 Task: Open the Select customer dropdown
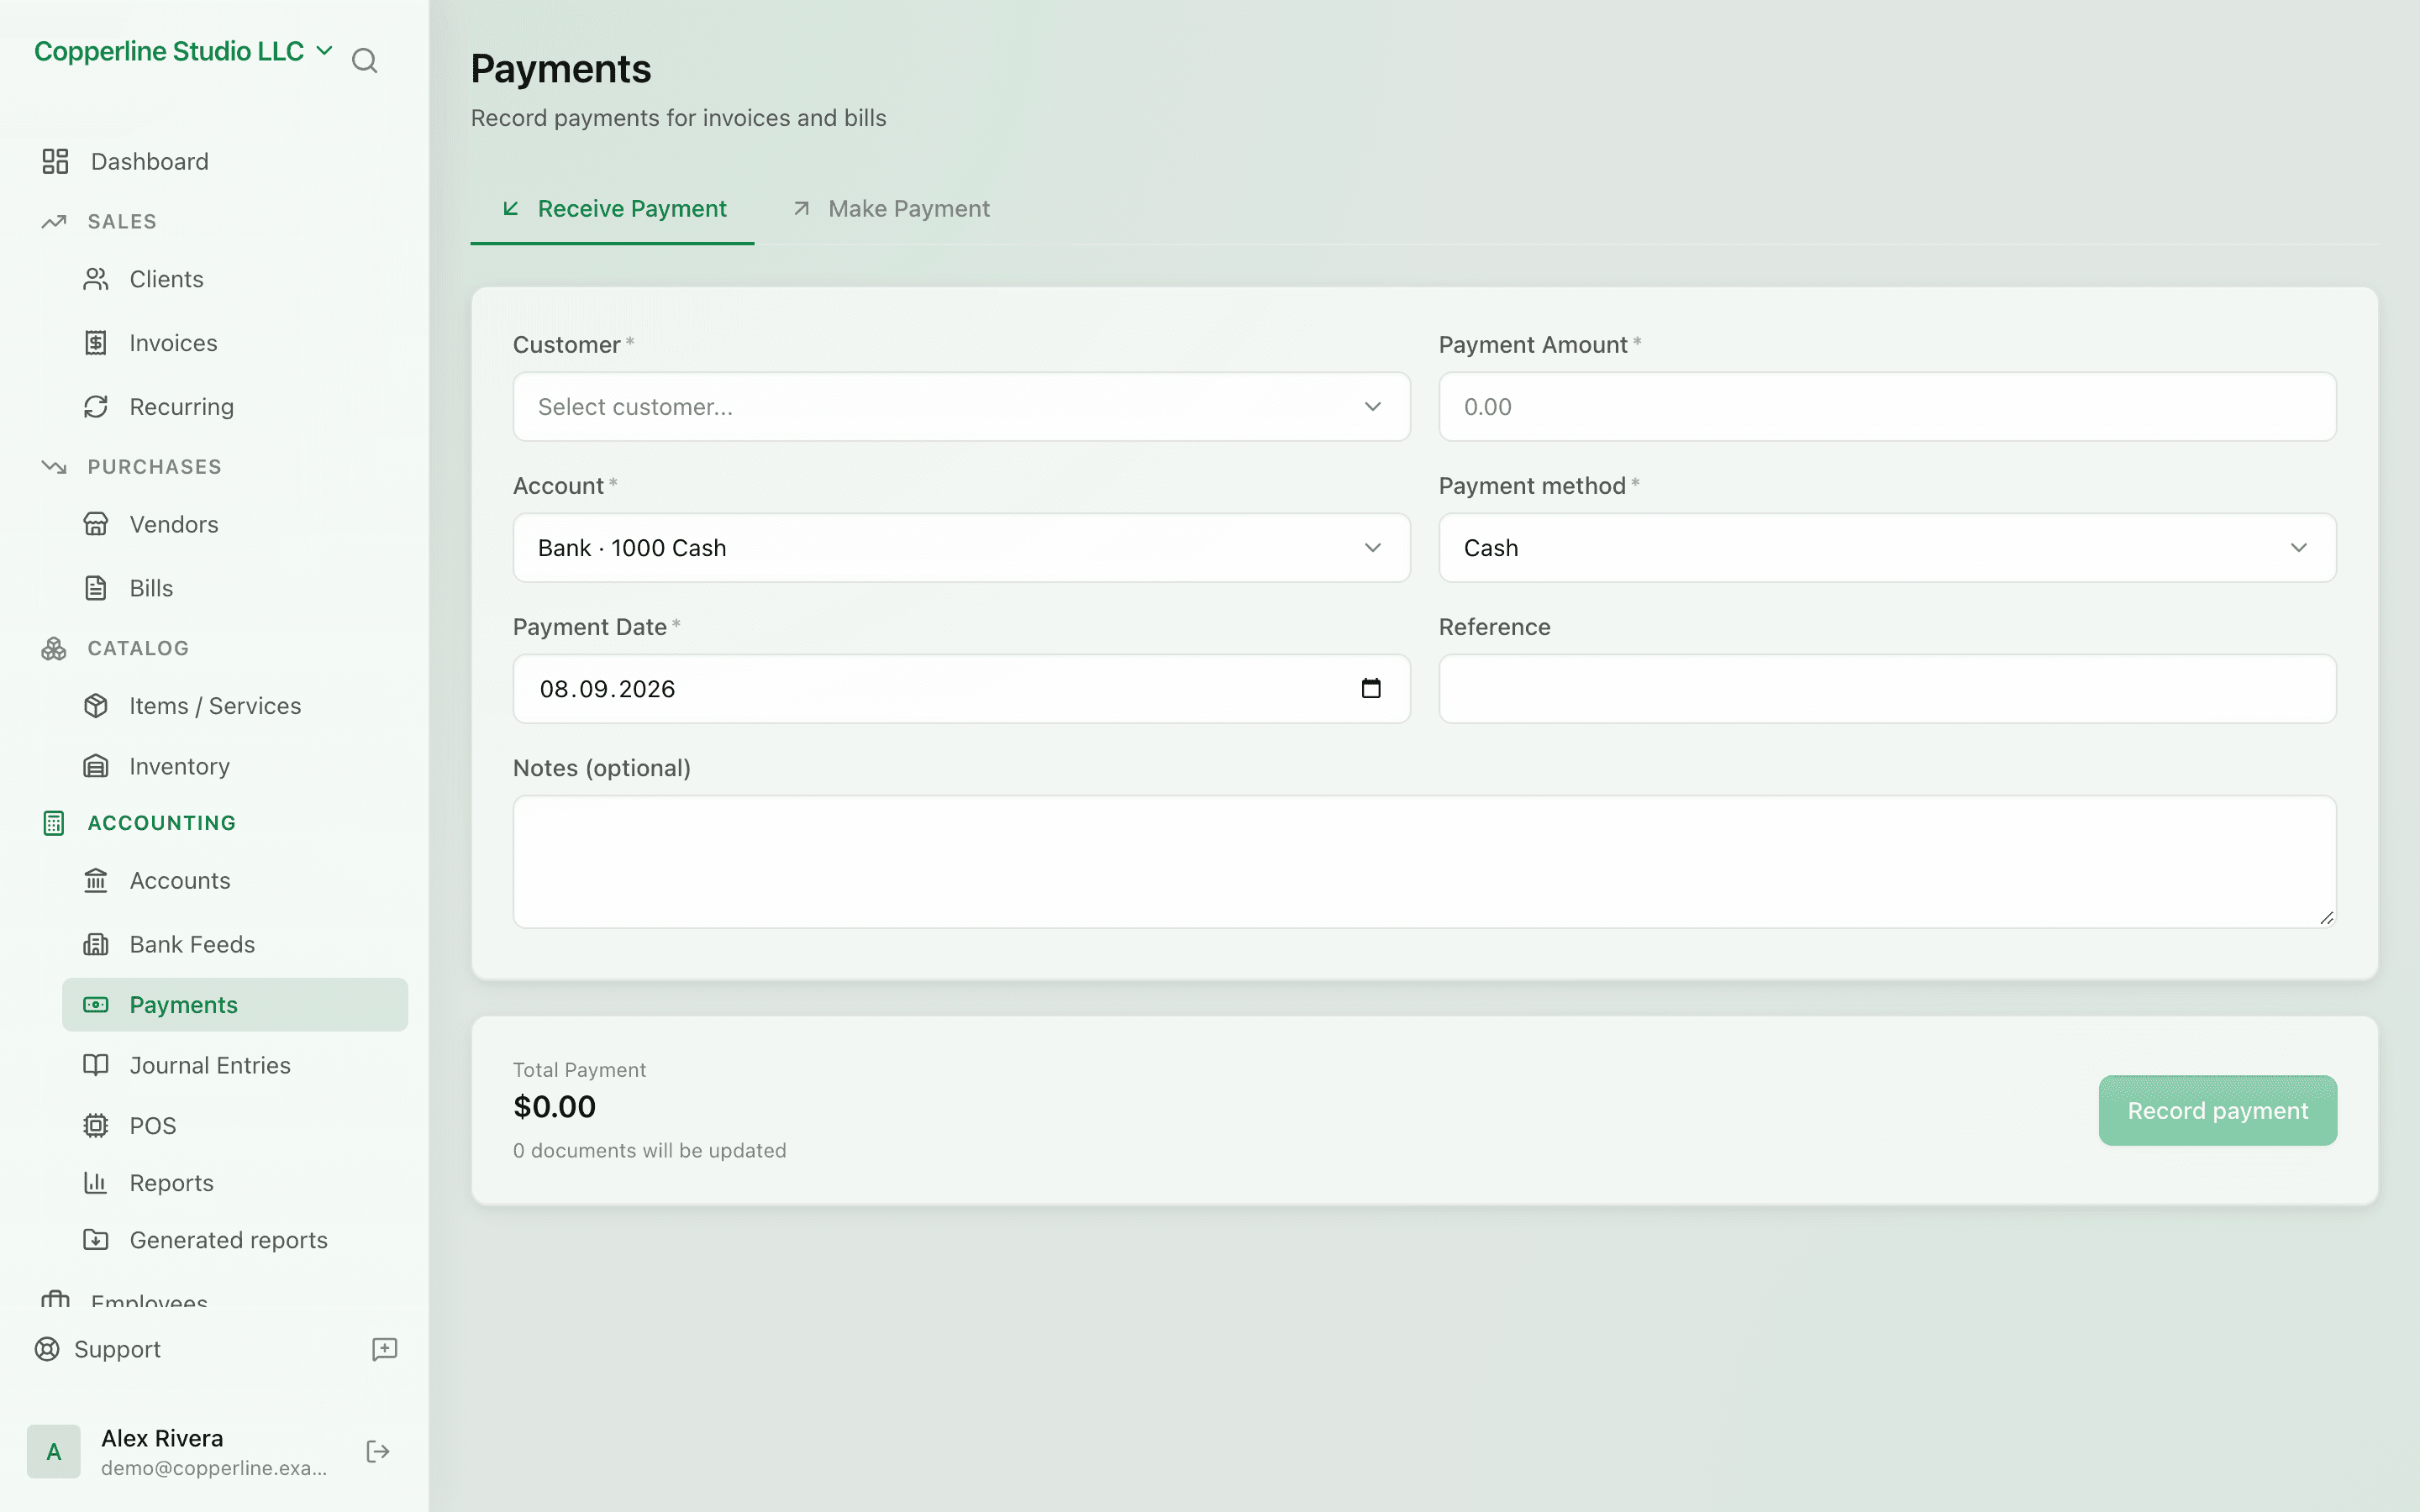(x=961, y=407)
